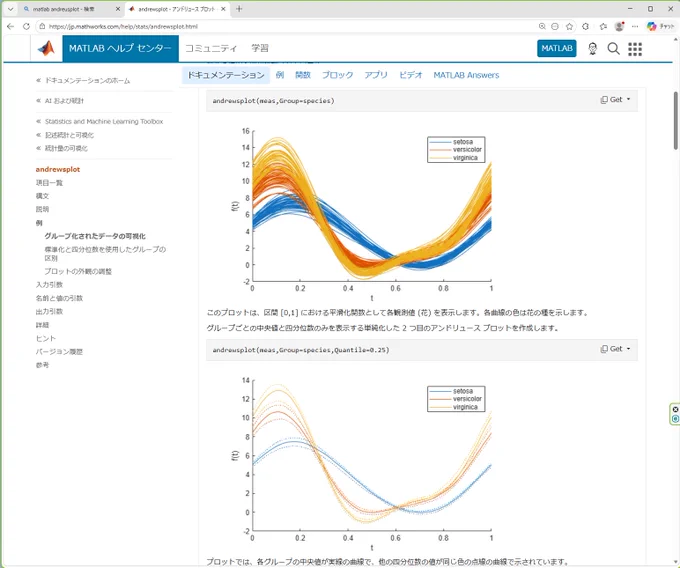The width and height of the screenshot is (680, 568).
Task: Copy icon for first andrewsplot code block
Action: click(604, 100)
